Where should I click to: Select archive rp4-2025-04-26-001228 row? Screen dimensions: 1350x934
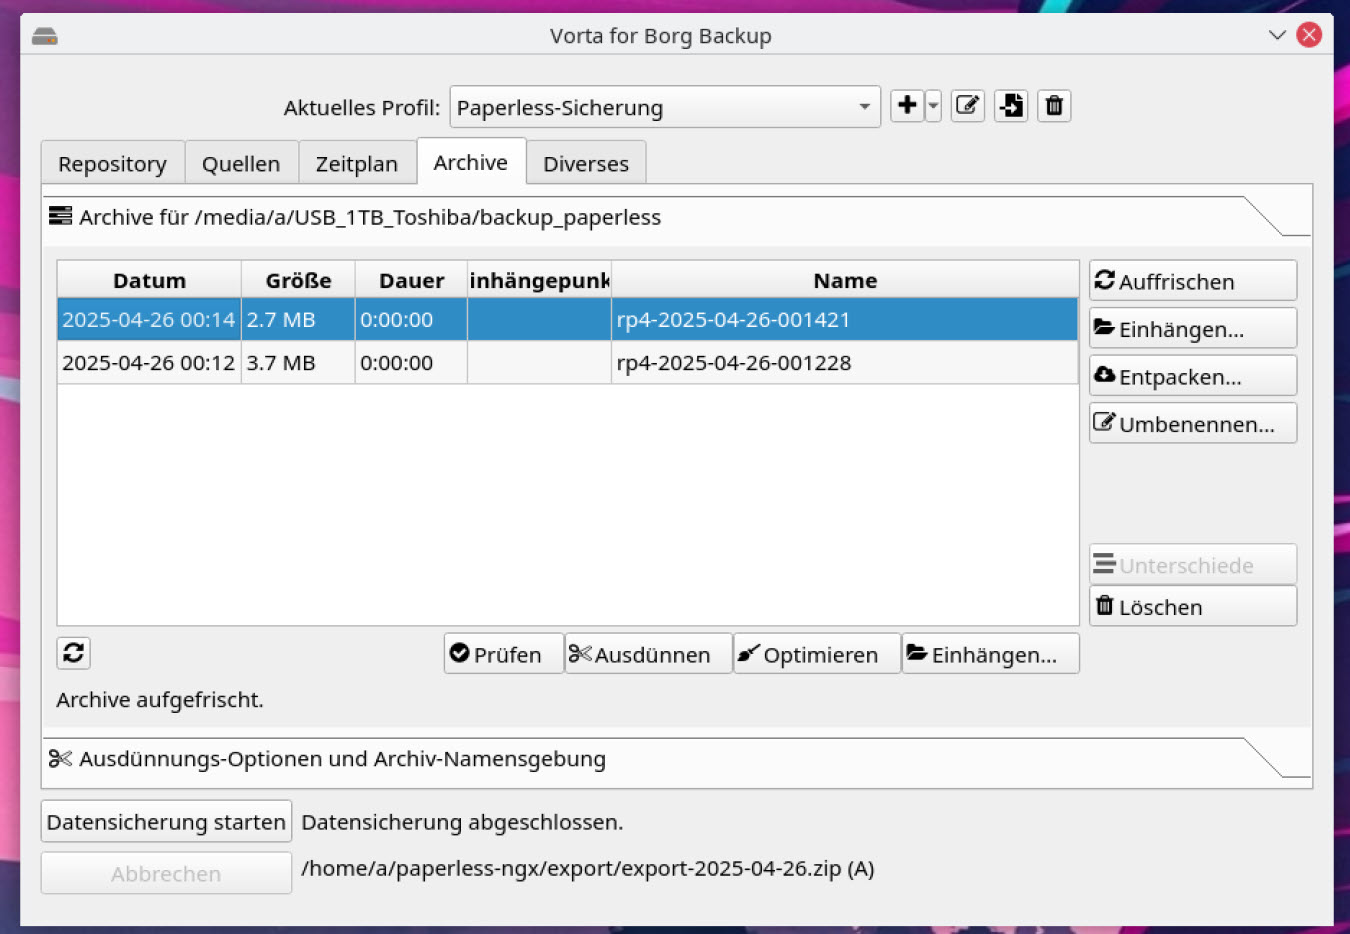coord(733,363)
